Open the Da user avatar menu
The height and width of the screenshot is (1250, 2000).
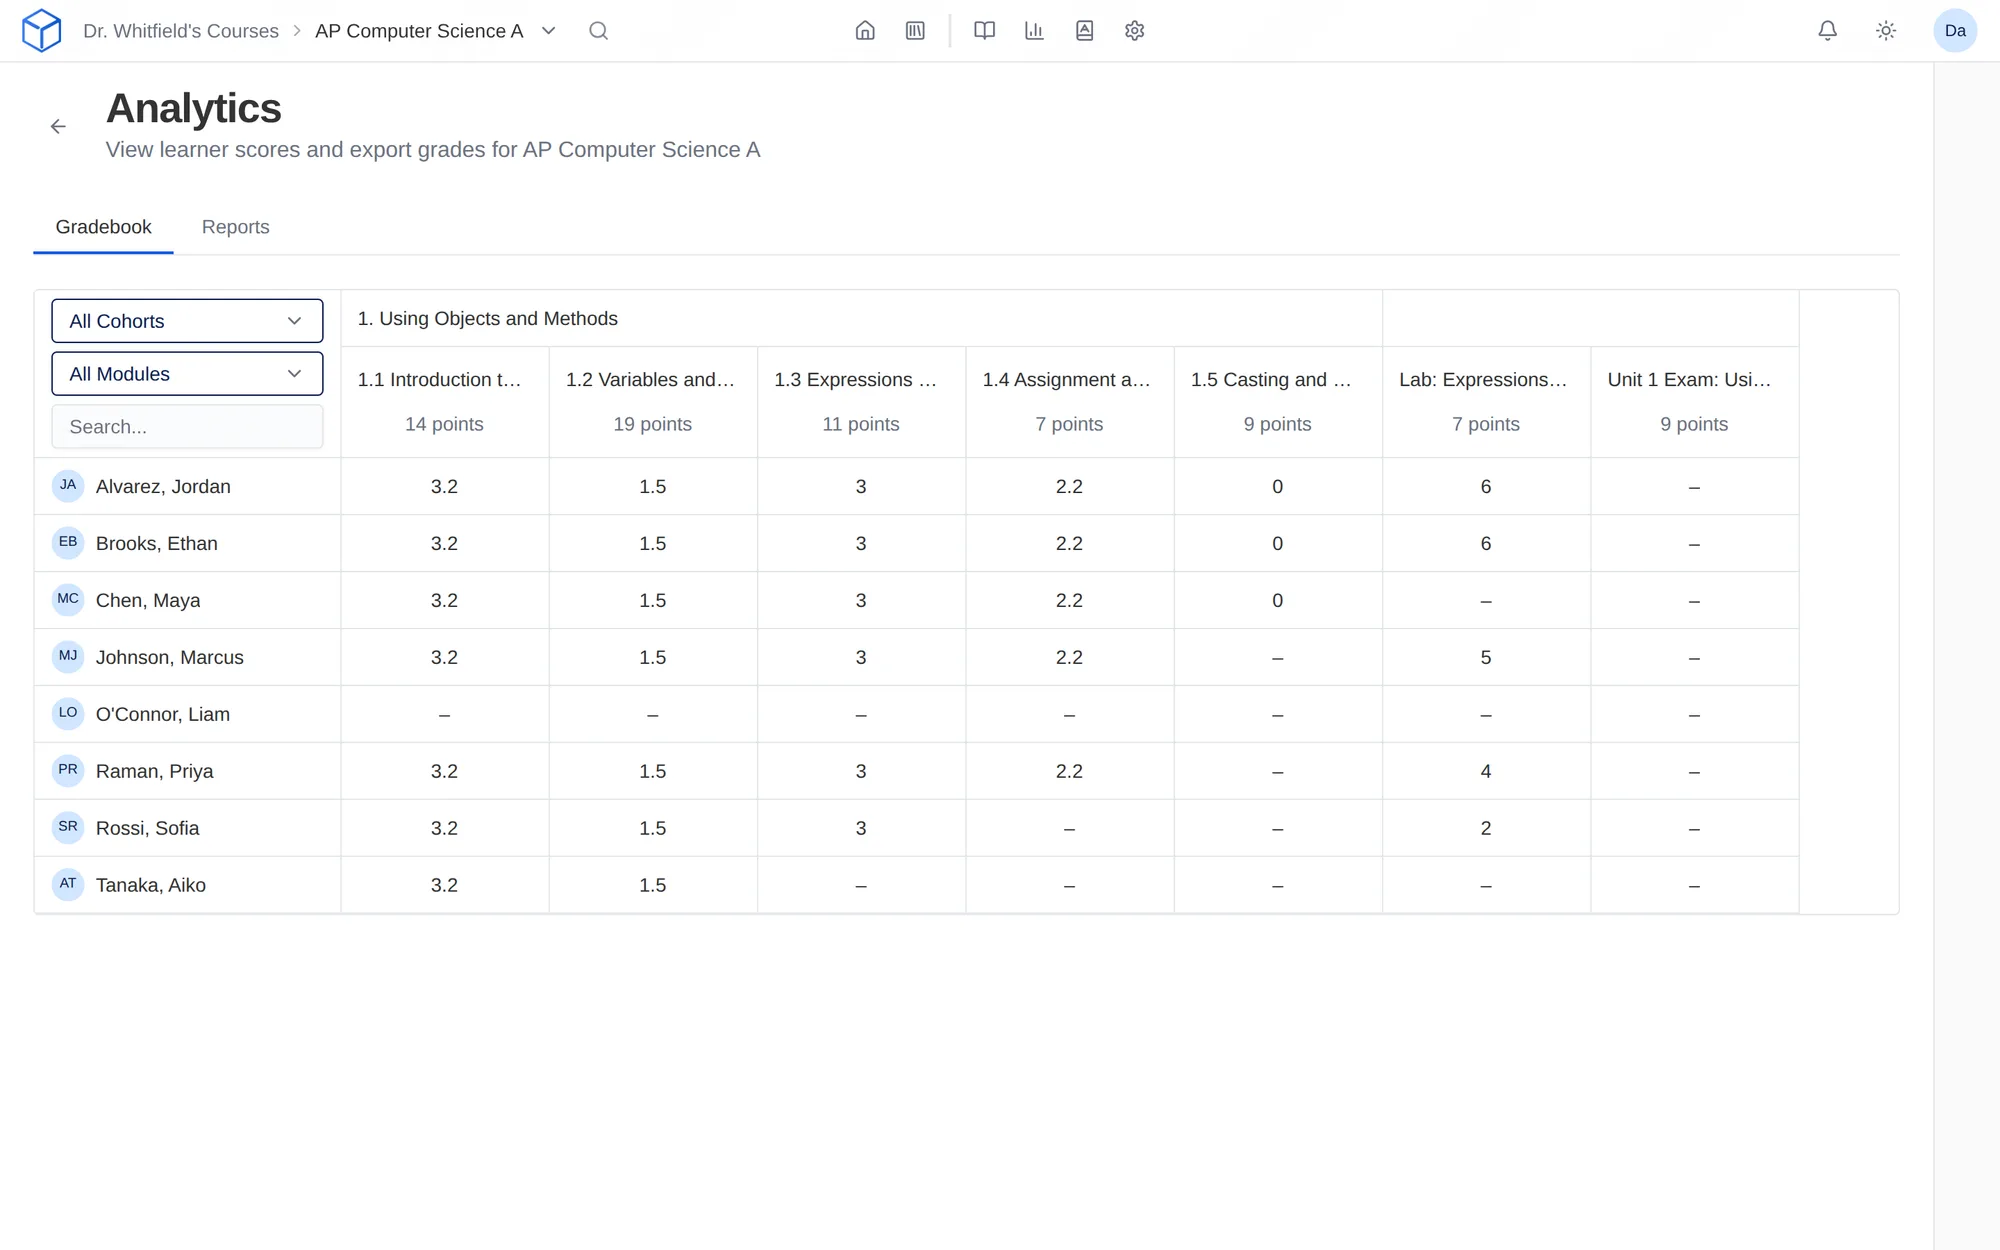pos(1955,31)
